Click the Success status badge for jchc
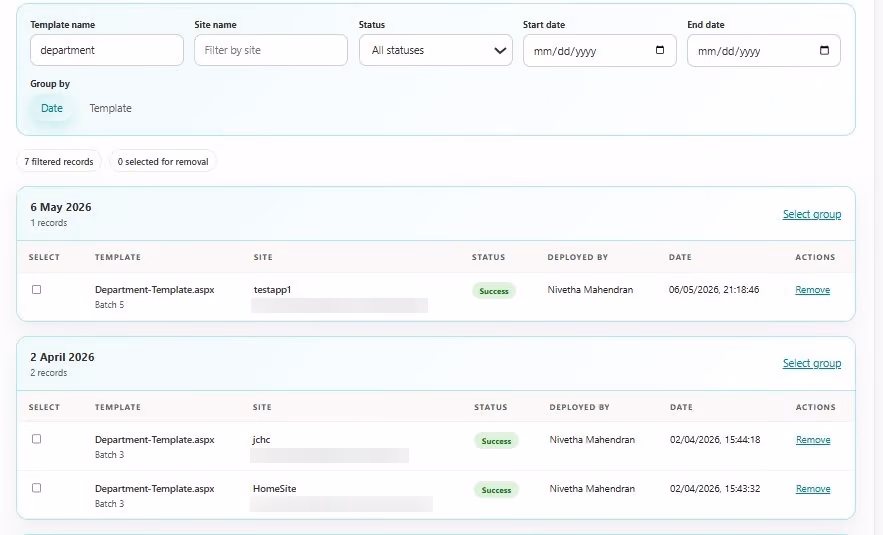 coord(496,440)
